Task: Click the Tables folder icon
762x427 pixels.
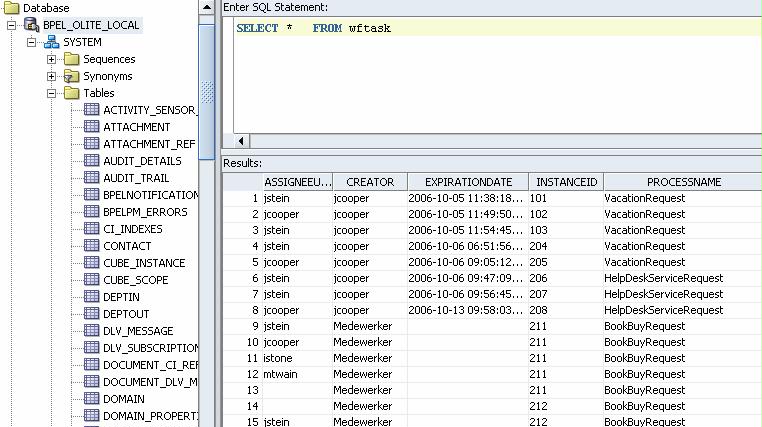Action: click(x=71, y=93)
